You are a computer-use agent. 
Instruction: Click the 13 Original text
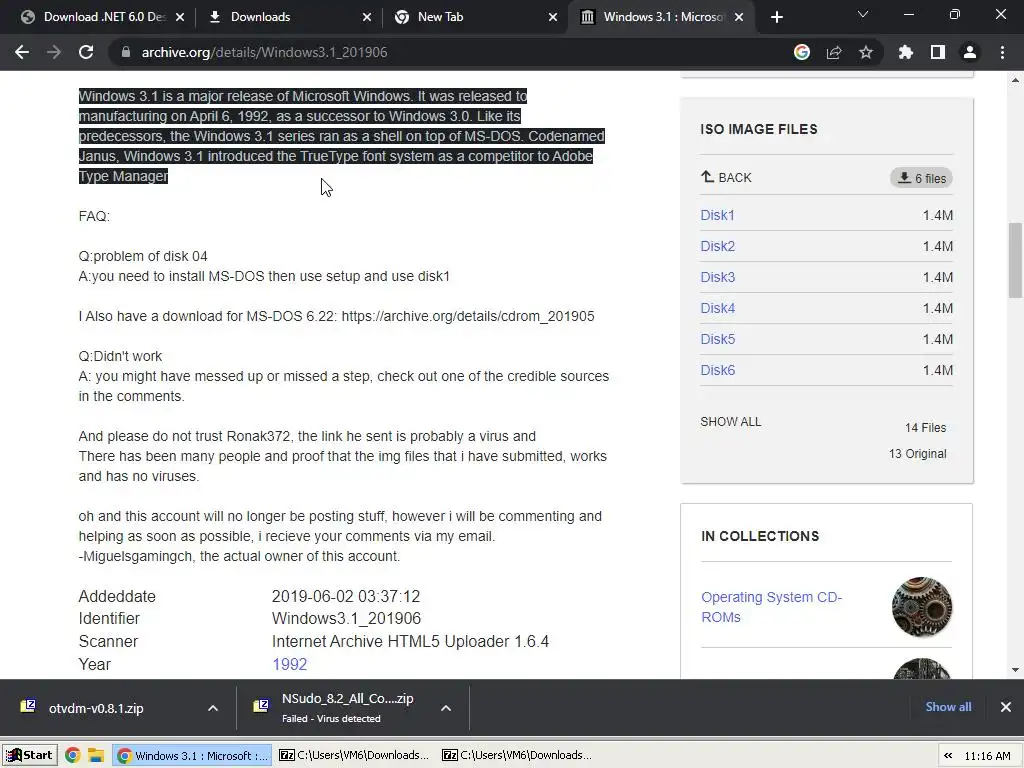coord(917,454)
